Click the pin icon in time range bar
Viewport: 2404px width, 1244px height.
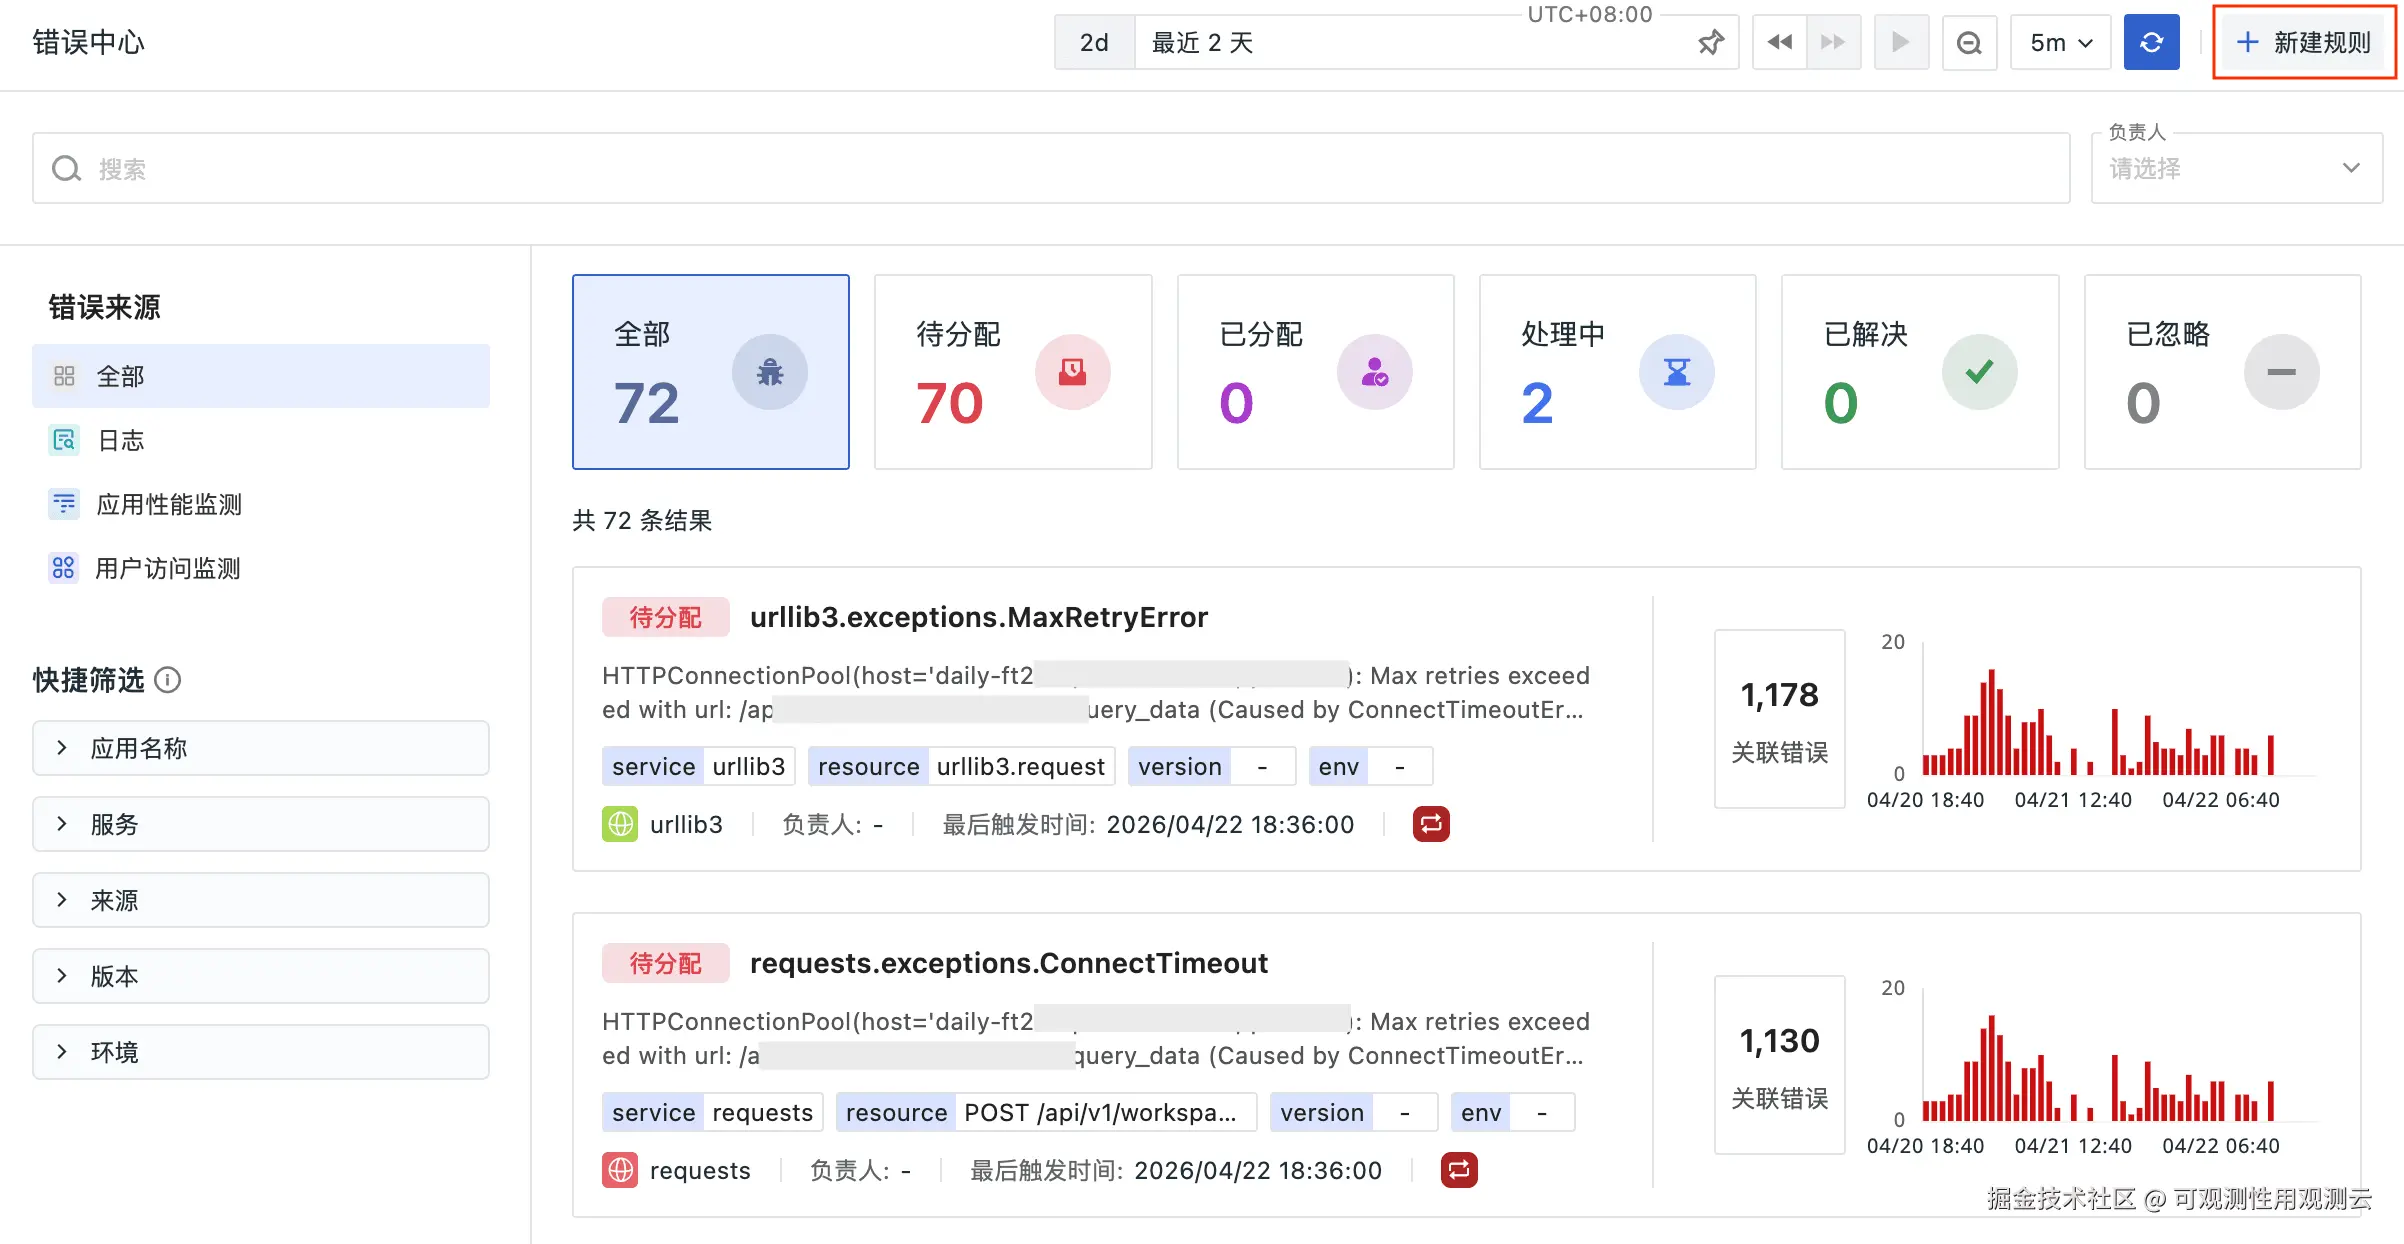pyautogui.click(x=1710, y=42)
